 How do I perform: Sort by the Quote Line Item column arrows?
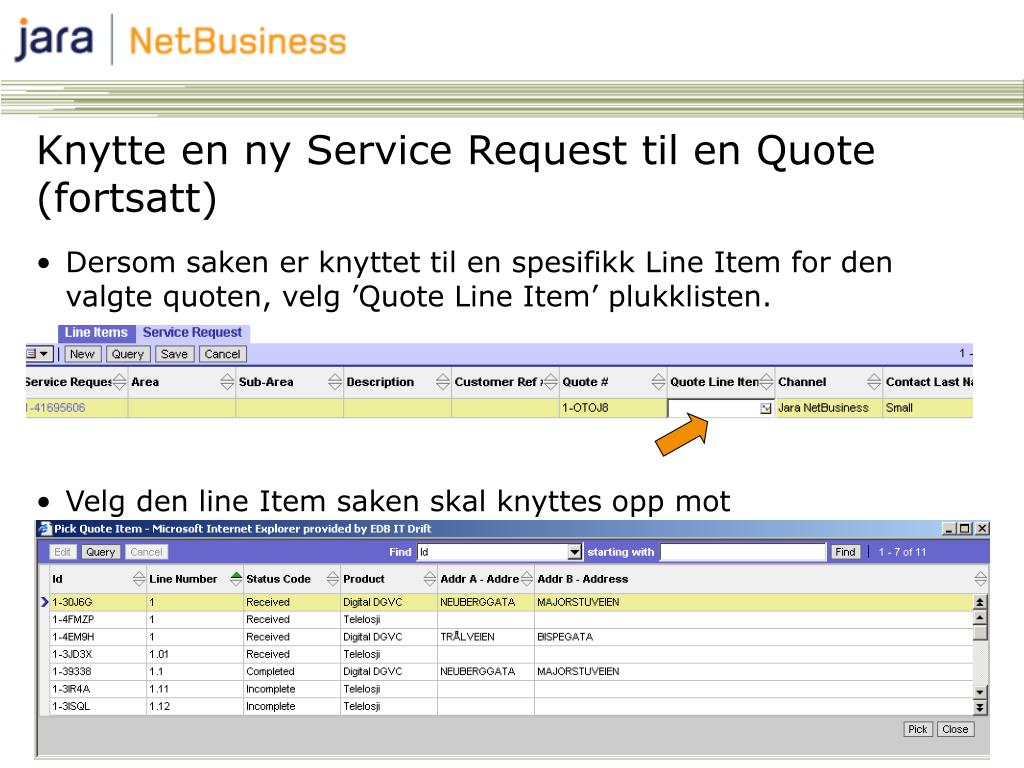tap(766, 382)
